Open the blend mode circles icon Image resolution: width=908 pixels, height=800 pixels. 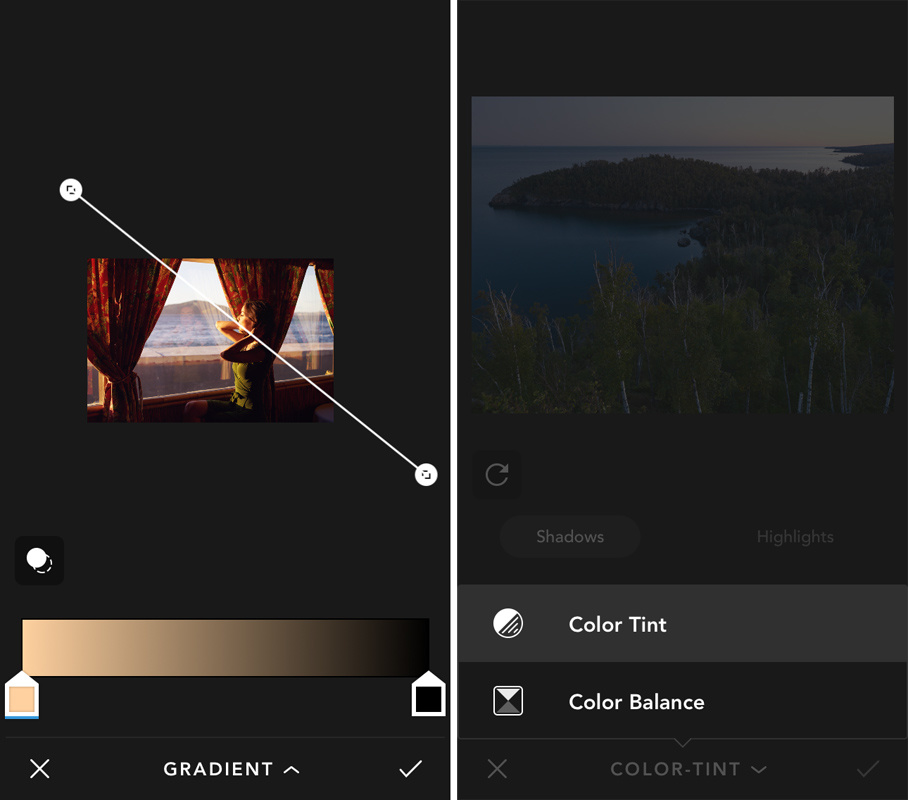(x=39, y=561)
